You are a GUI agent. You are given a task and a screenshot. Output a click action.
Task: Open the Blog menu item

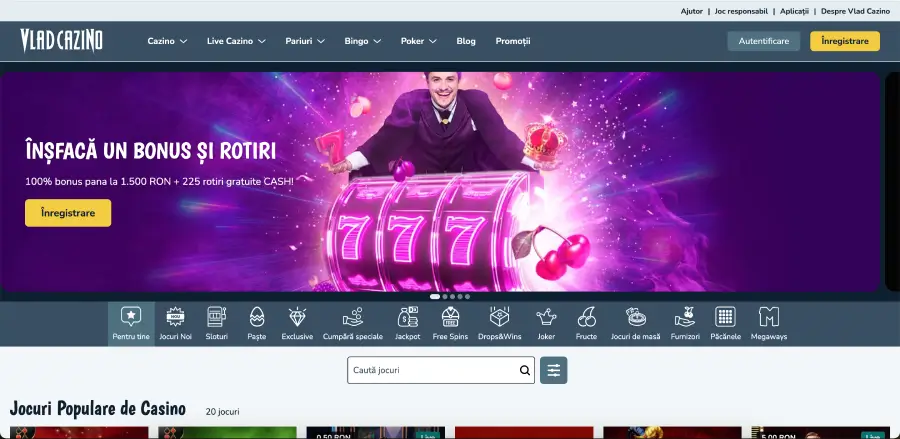(466, 41)
